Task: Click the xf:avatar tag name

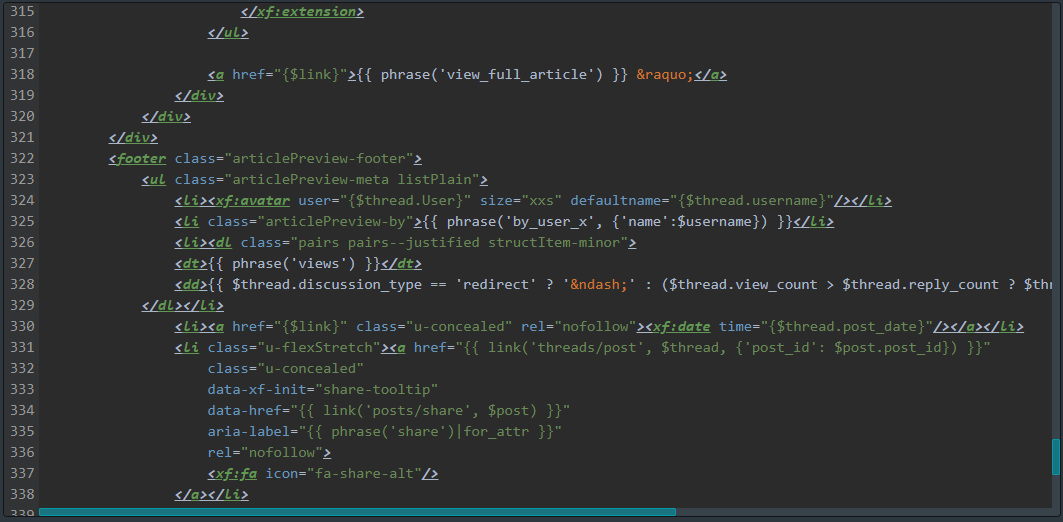Action: (253, 201)
